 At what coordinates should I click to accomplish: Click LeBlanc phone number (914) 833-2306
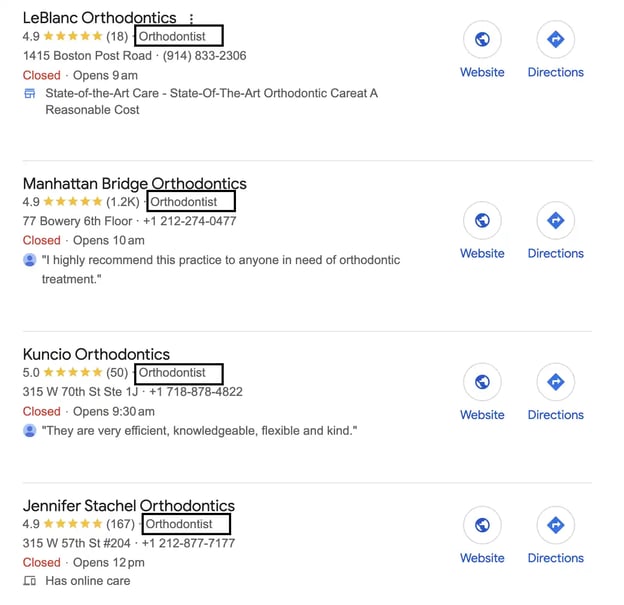pos(205,56)
